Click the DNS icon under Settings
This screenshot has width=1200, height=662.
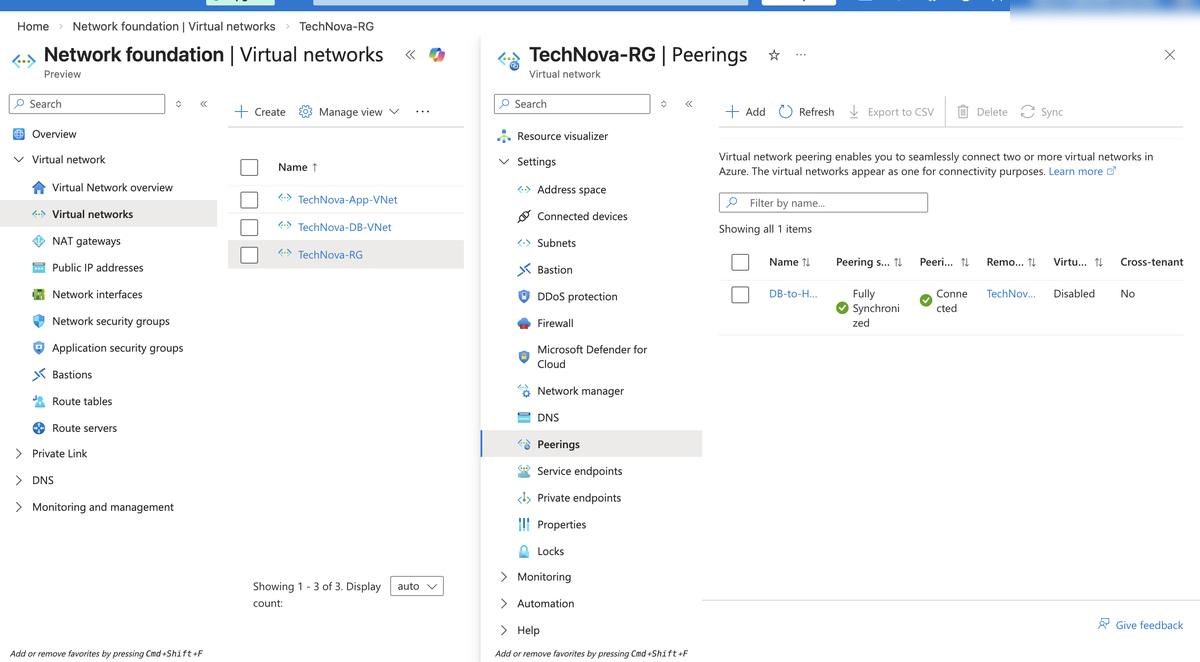pyautogui.click(x=524, y=418)
